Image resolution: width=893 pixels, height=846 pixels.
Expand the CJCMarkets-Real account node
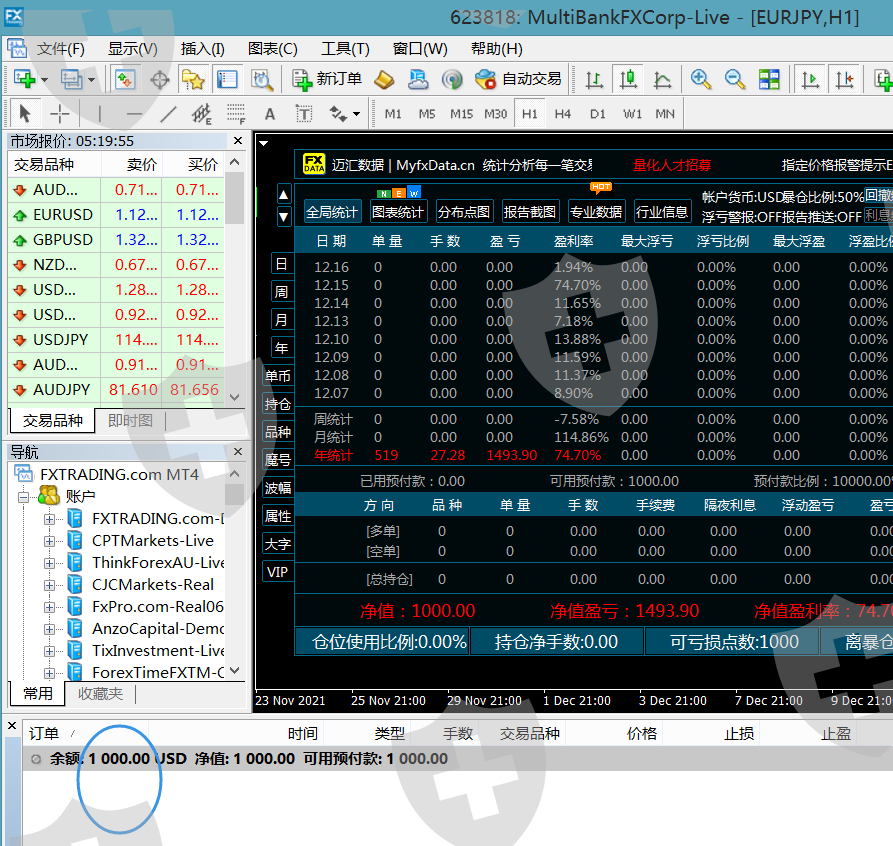[x=50, y=585]
